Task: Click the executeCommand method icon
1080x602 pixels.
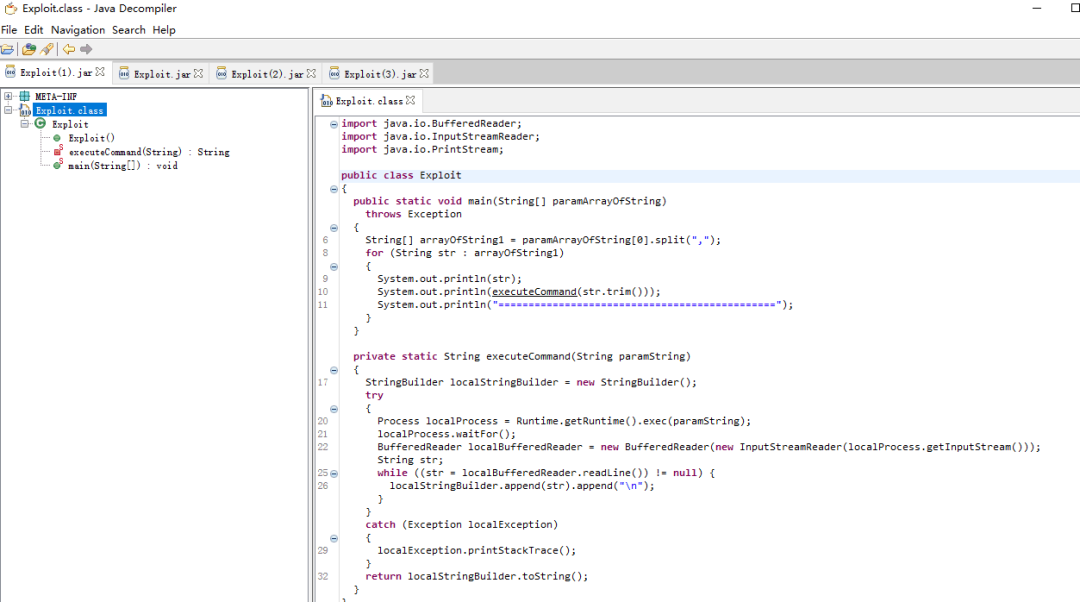Action: [58, 150]
